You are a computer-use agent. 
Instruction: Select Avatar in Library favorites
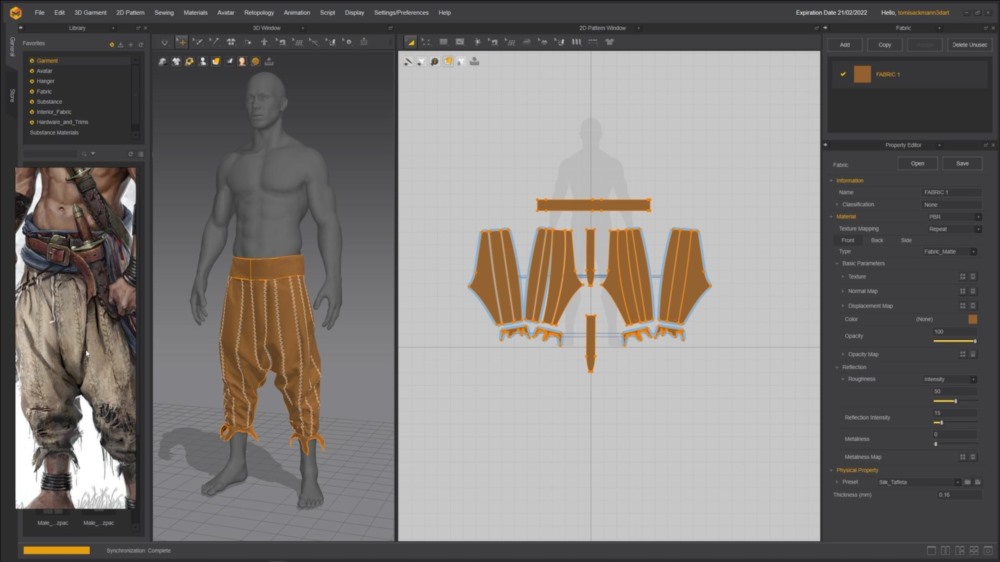pos(44,71)
